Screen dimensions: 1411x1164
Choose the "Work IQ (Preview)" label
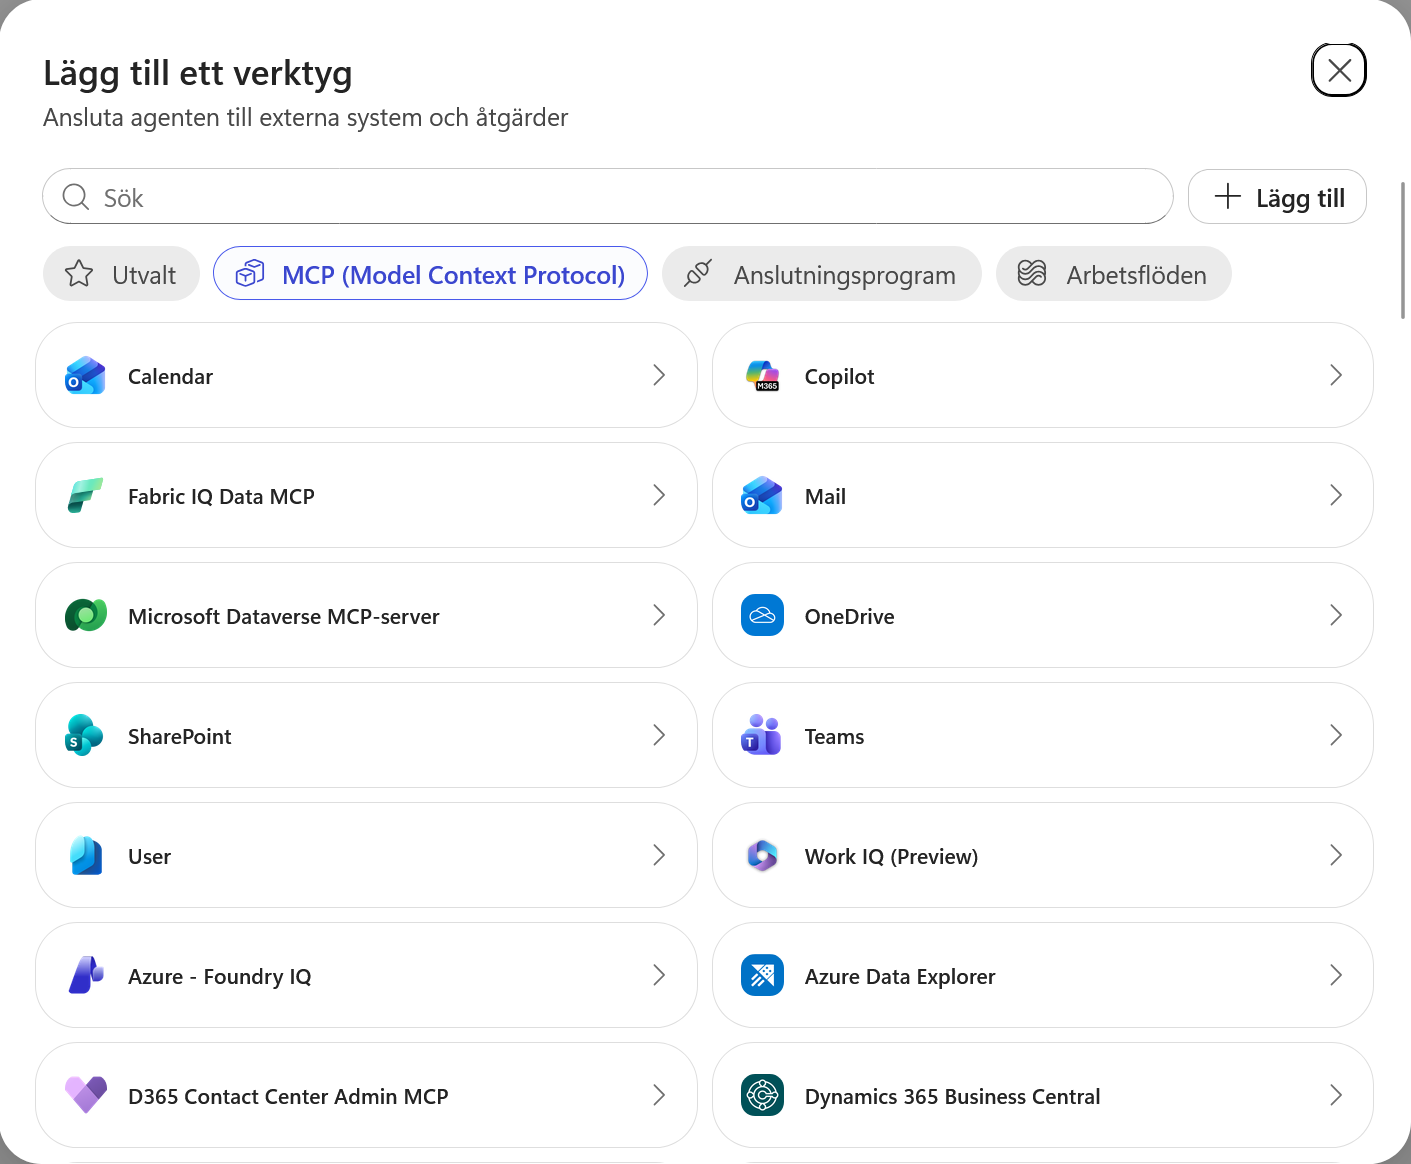pos(892,857)
